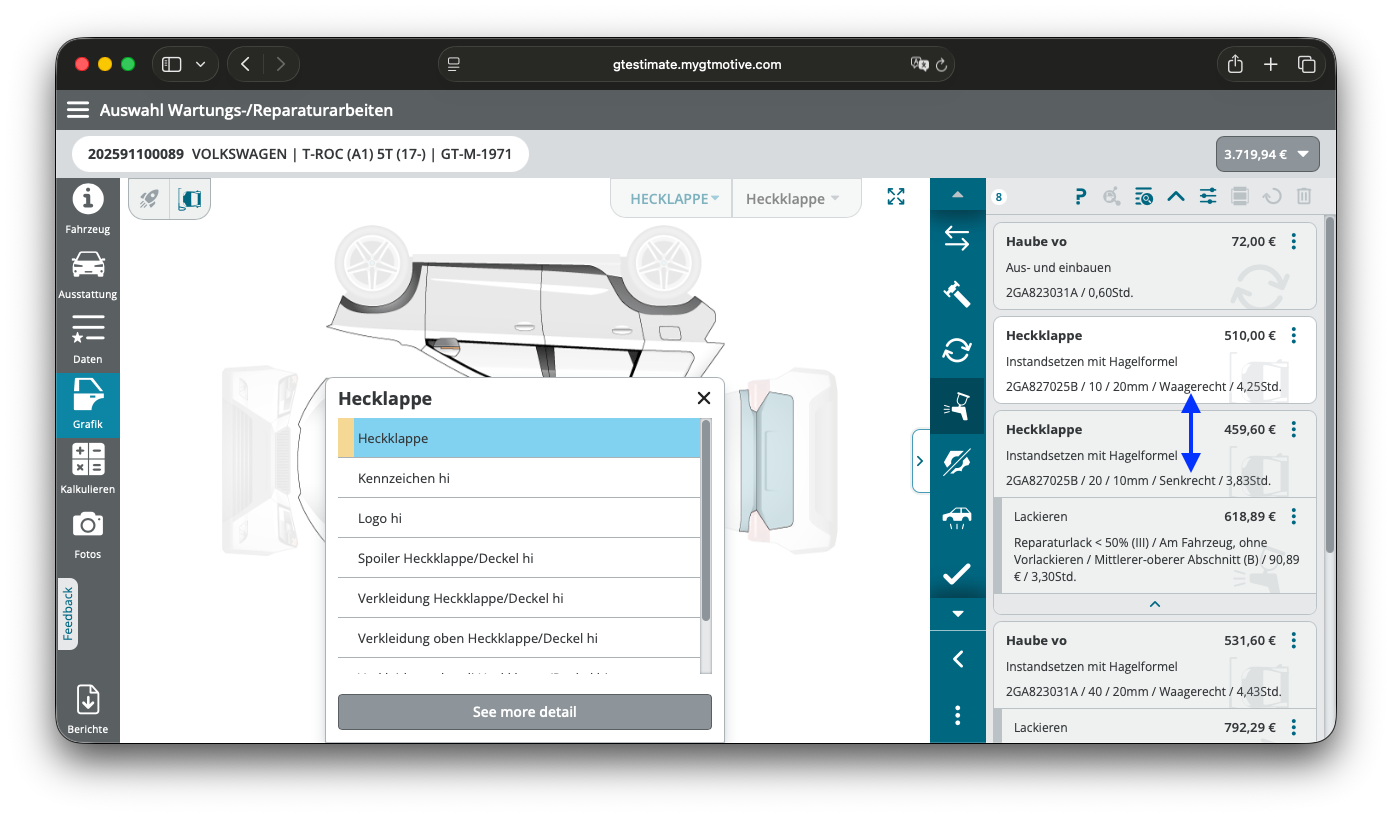The image size is (1392, 817).
Task: Click the car door parts view icon
Action: click(190, 199)
